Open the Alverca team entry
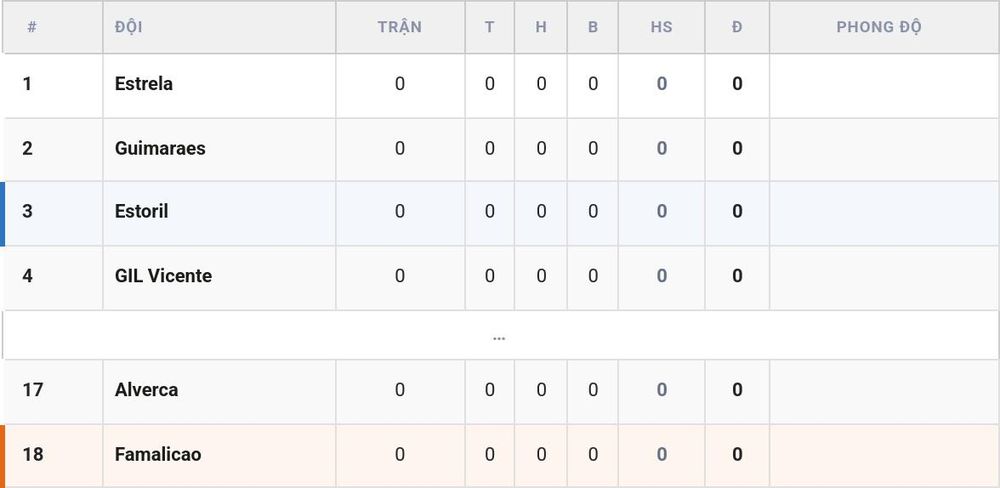The width and height of the screenshot is (1000, 488). (x=146, y=390)
